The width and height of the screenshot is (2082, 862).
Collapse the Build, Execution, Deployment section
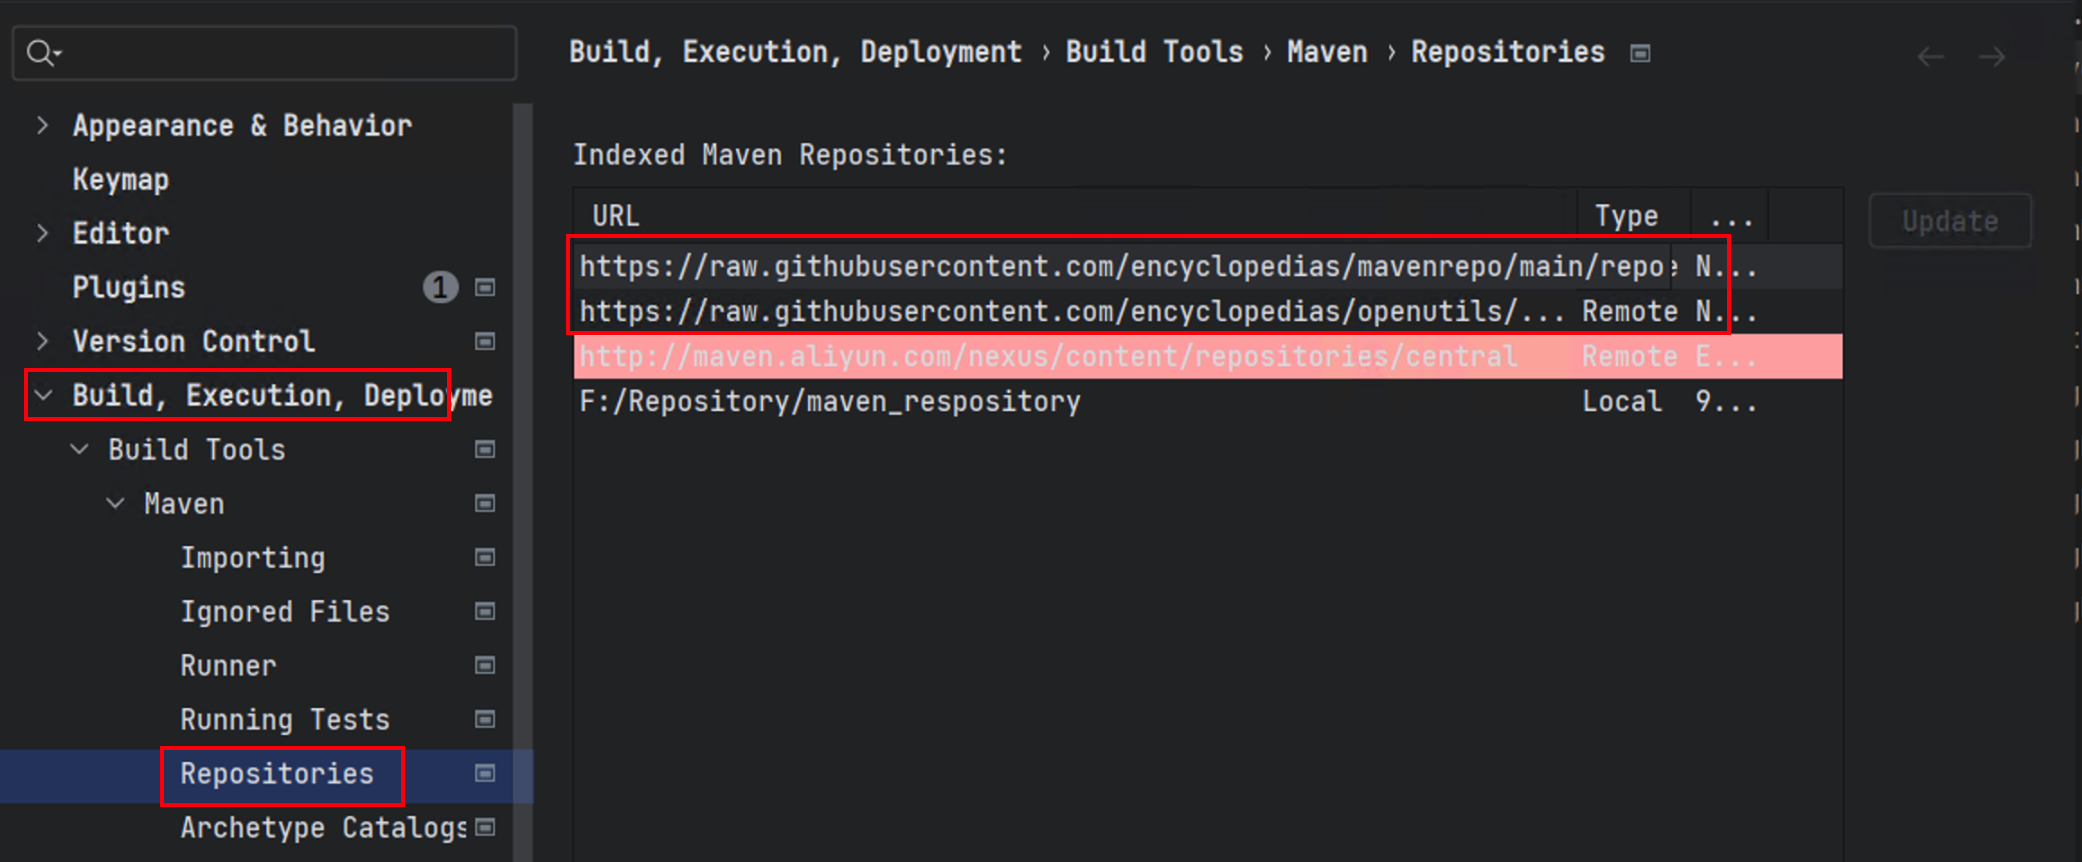pos(43,396)
